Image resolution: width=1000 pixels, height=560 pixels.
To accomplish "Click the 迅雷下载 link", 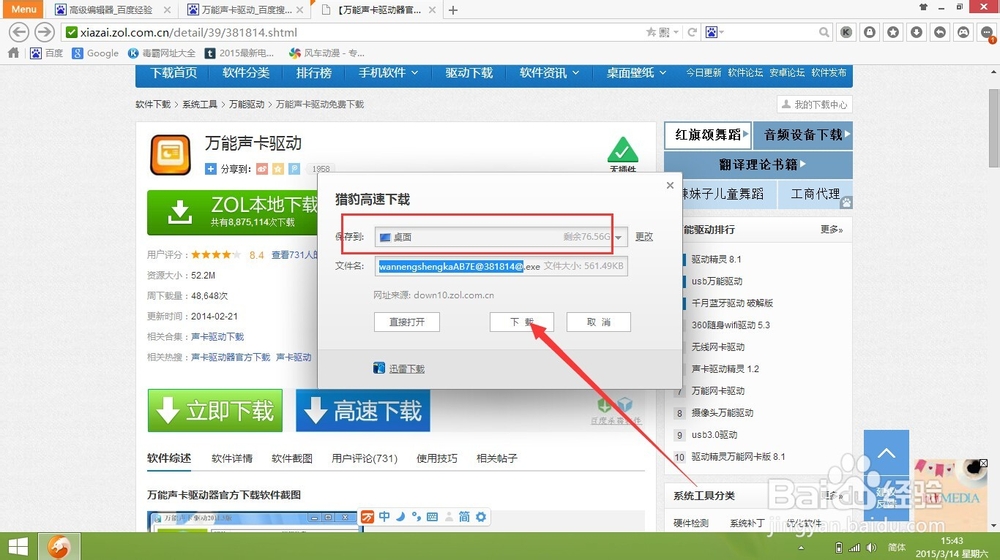I will [x=407, y=369].
